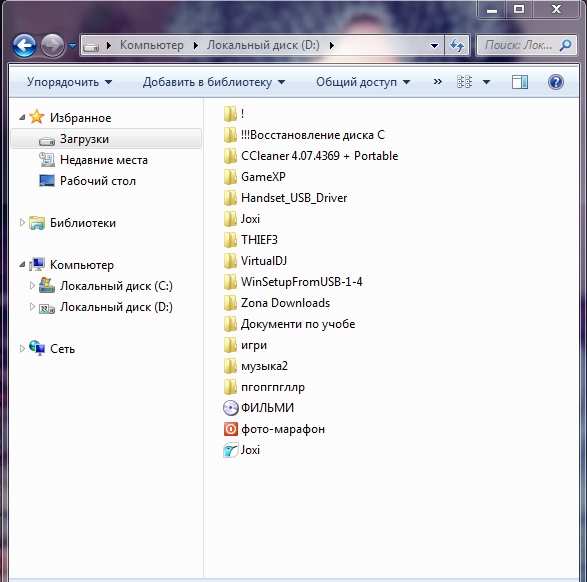Toggle the preview pane icon
This screenshot has width=587, height=582.
coord(520,82)
